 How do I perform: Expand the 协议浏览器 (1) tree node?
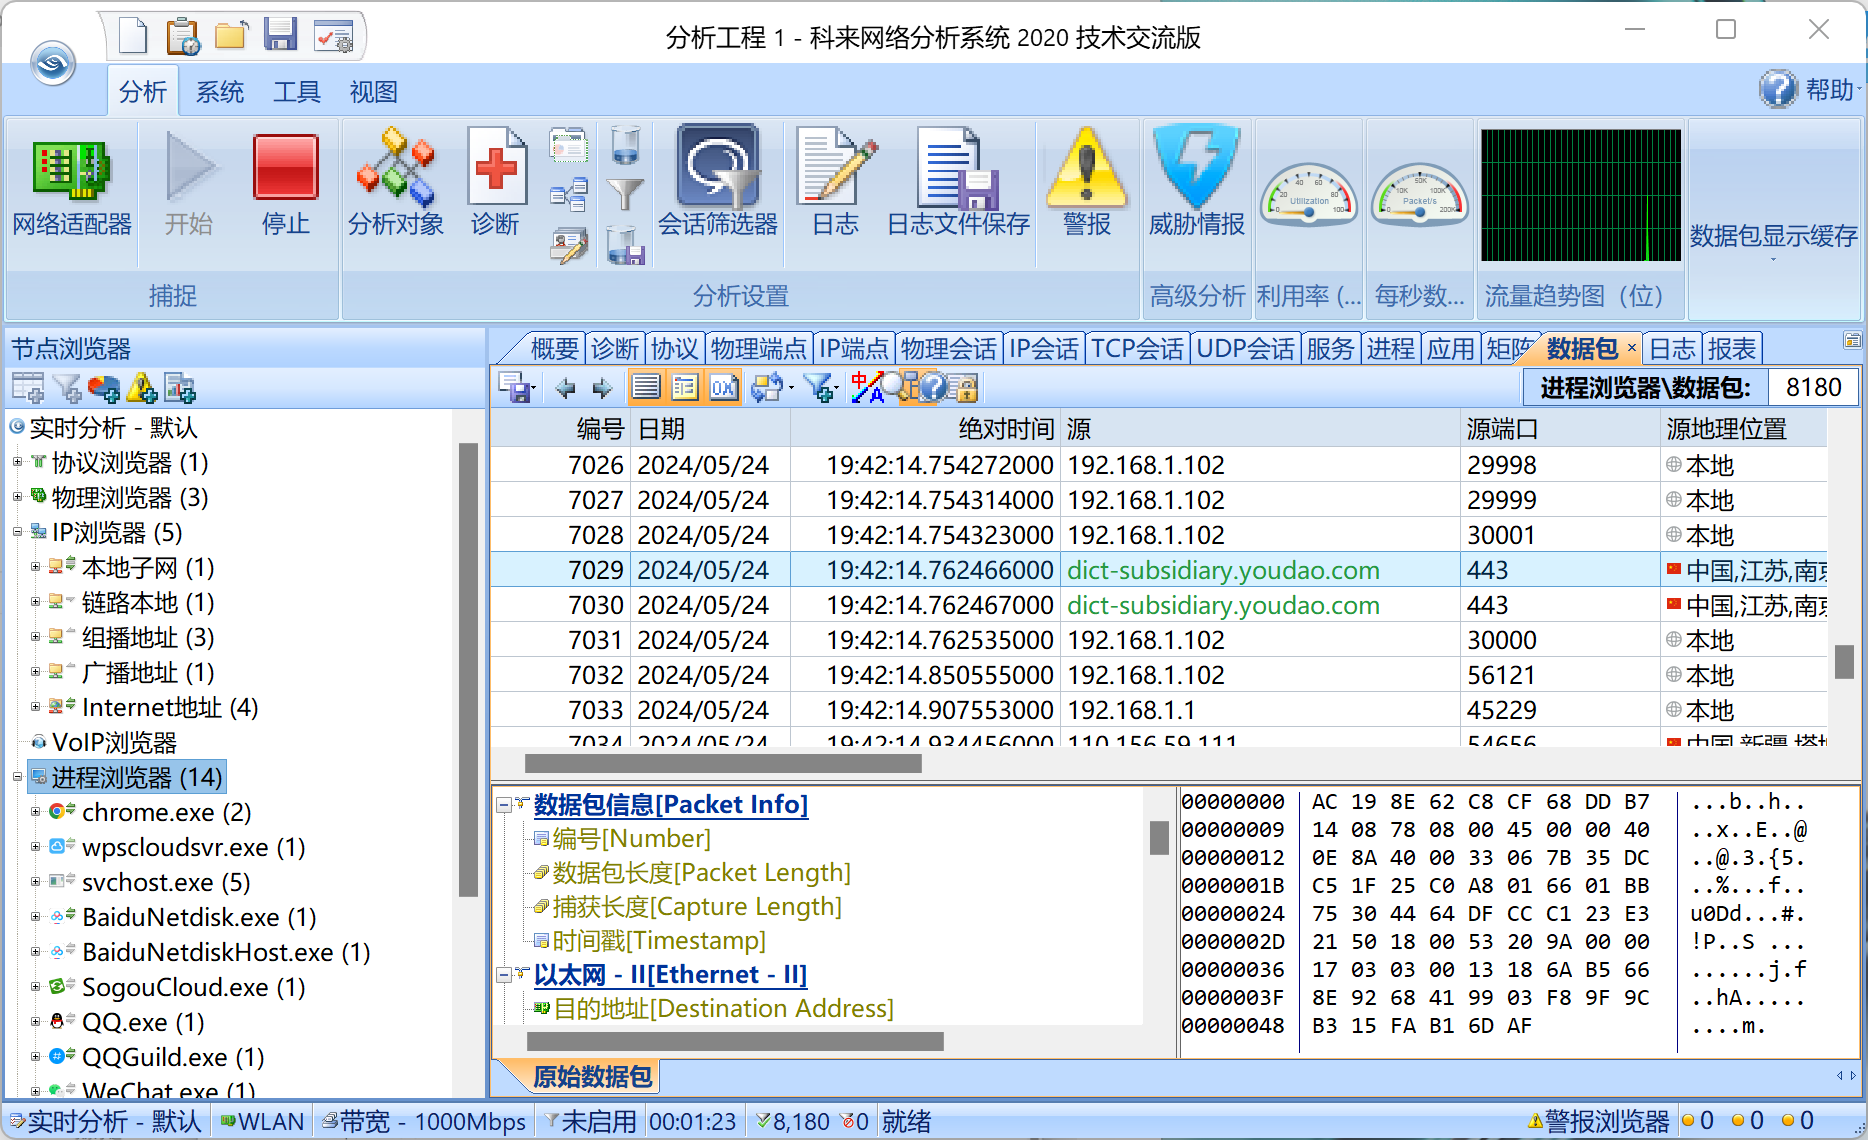click(x=16, y=462)
